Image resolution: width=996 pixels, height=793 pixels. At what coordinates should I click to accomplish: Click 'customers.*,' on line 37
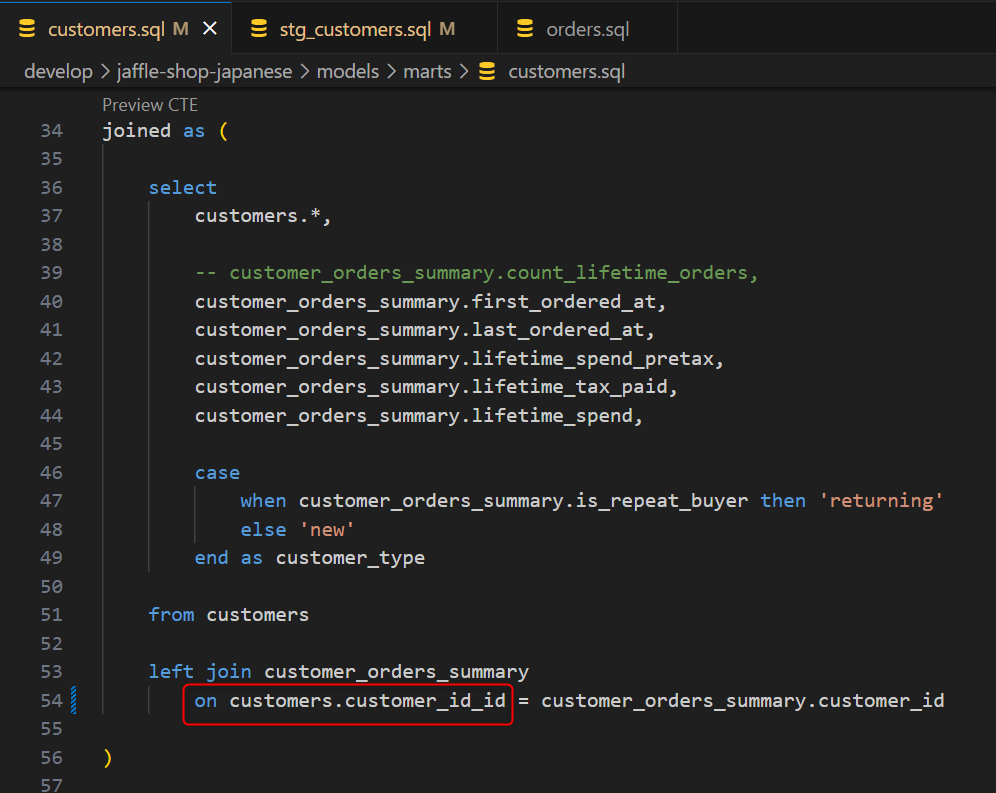point(263,216)
